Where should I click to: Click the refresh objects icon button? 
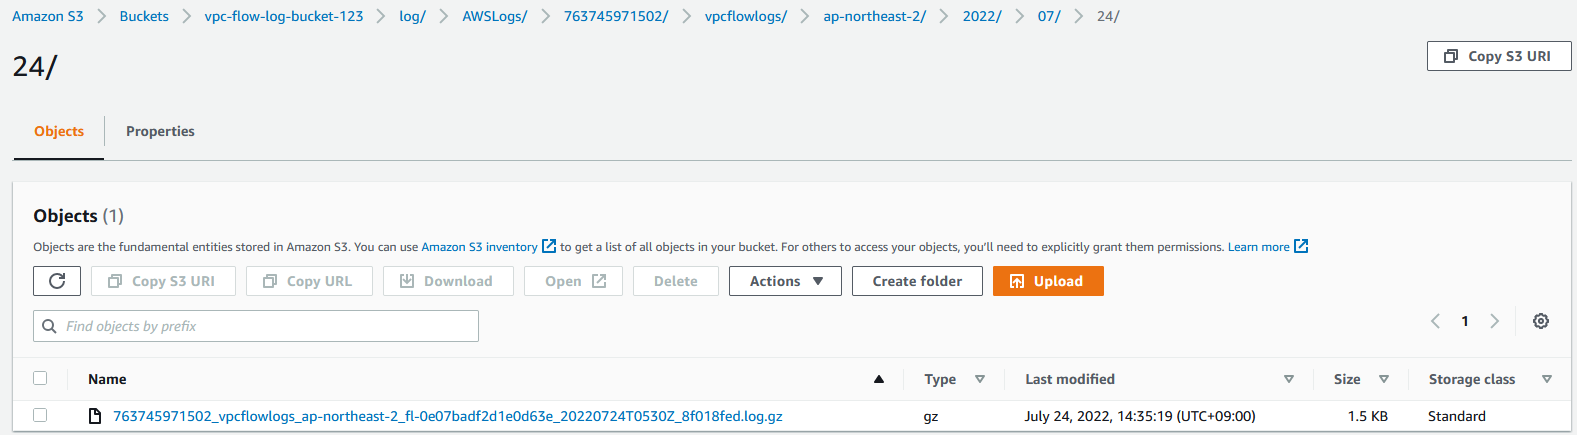coord(57,281)
